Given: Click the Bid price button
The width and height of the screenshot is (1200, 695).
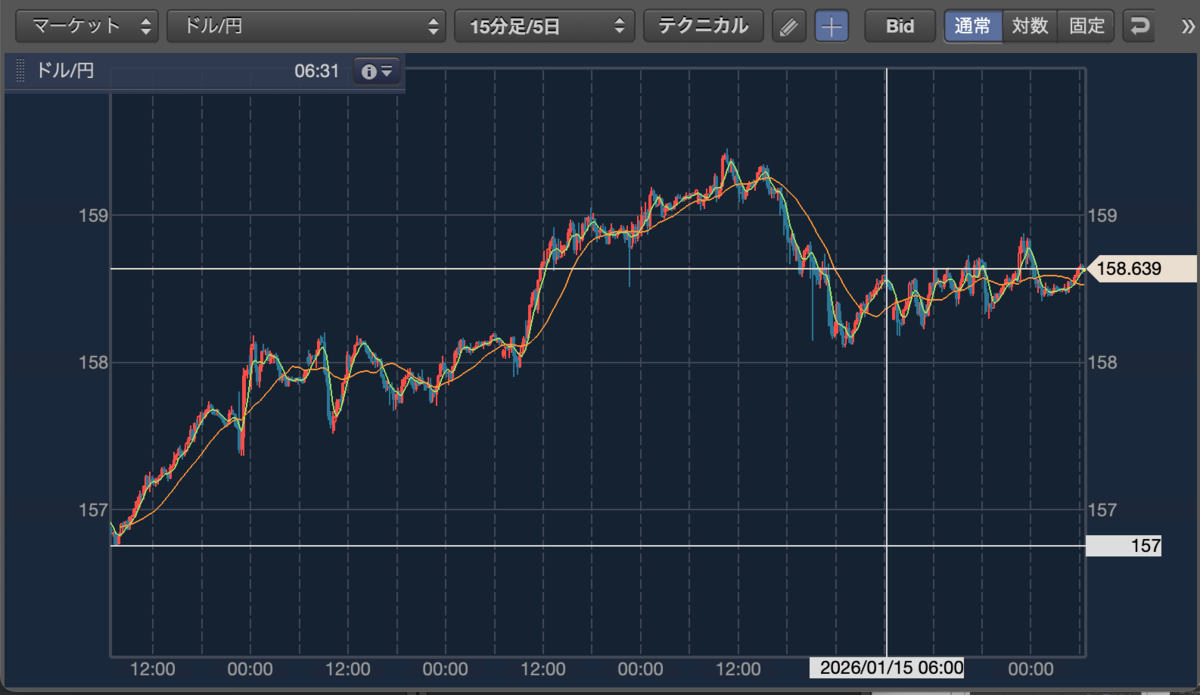Looking at the screenshot, I should [x=900, y=26].
